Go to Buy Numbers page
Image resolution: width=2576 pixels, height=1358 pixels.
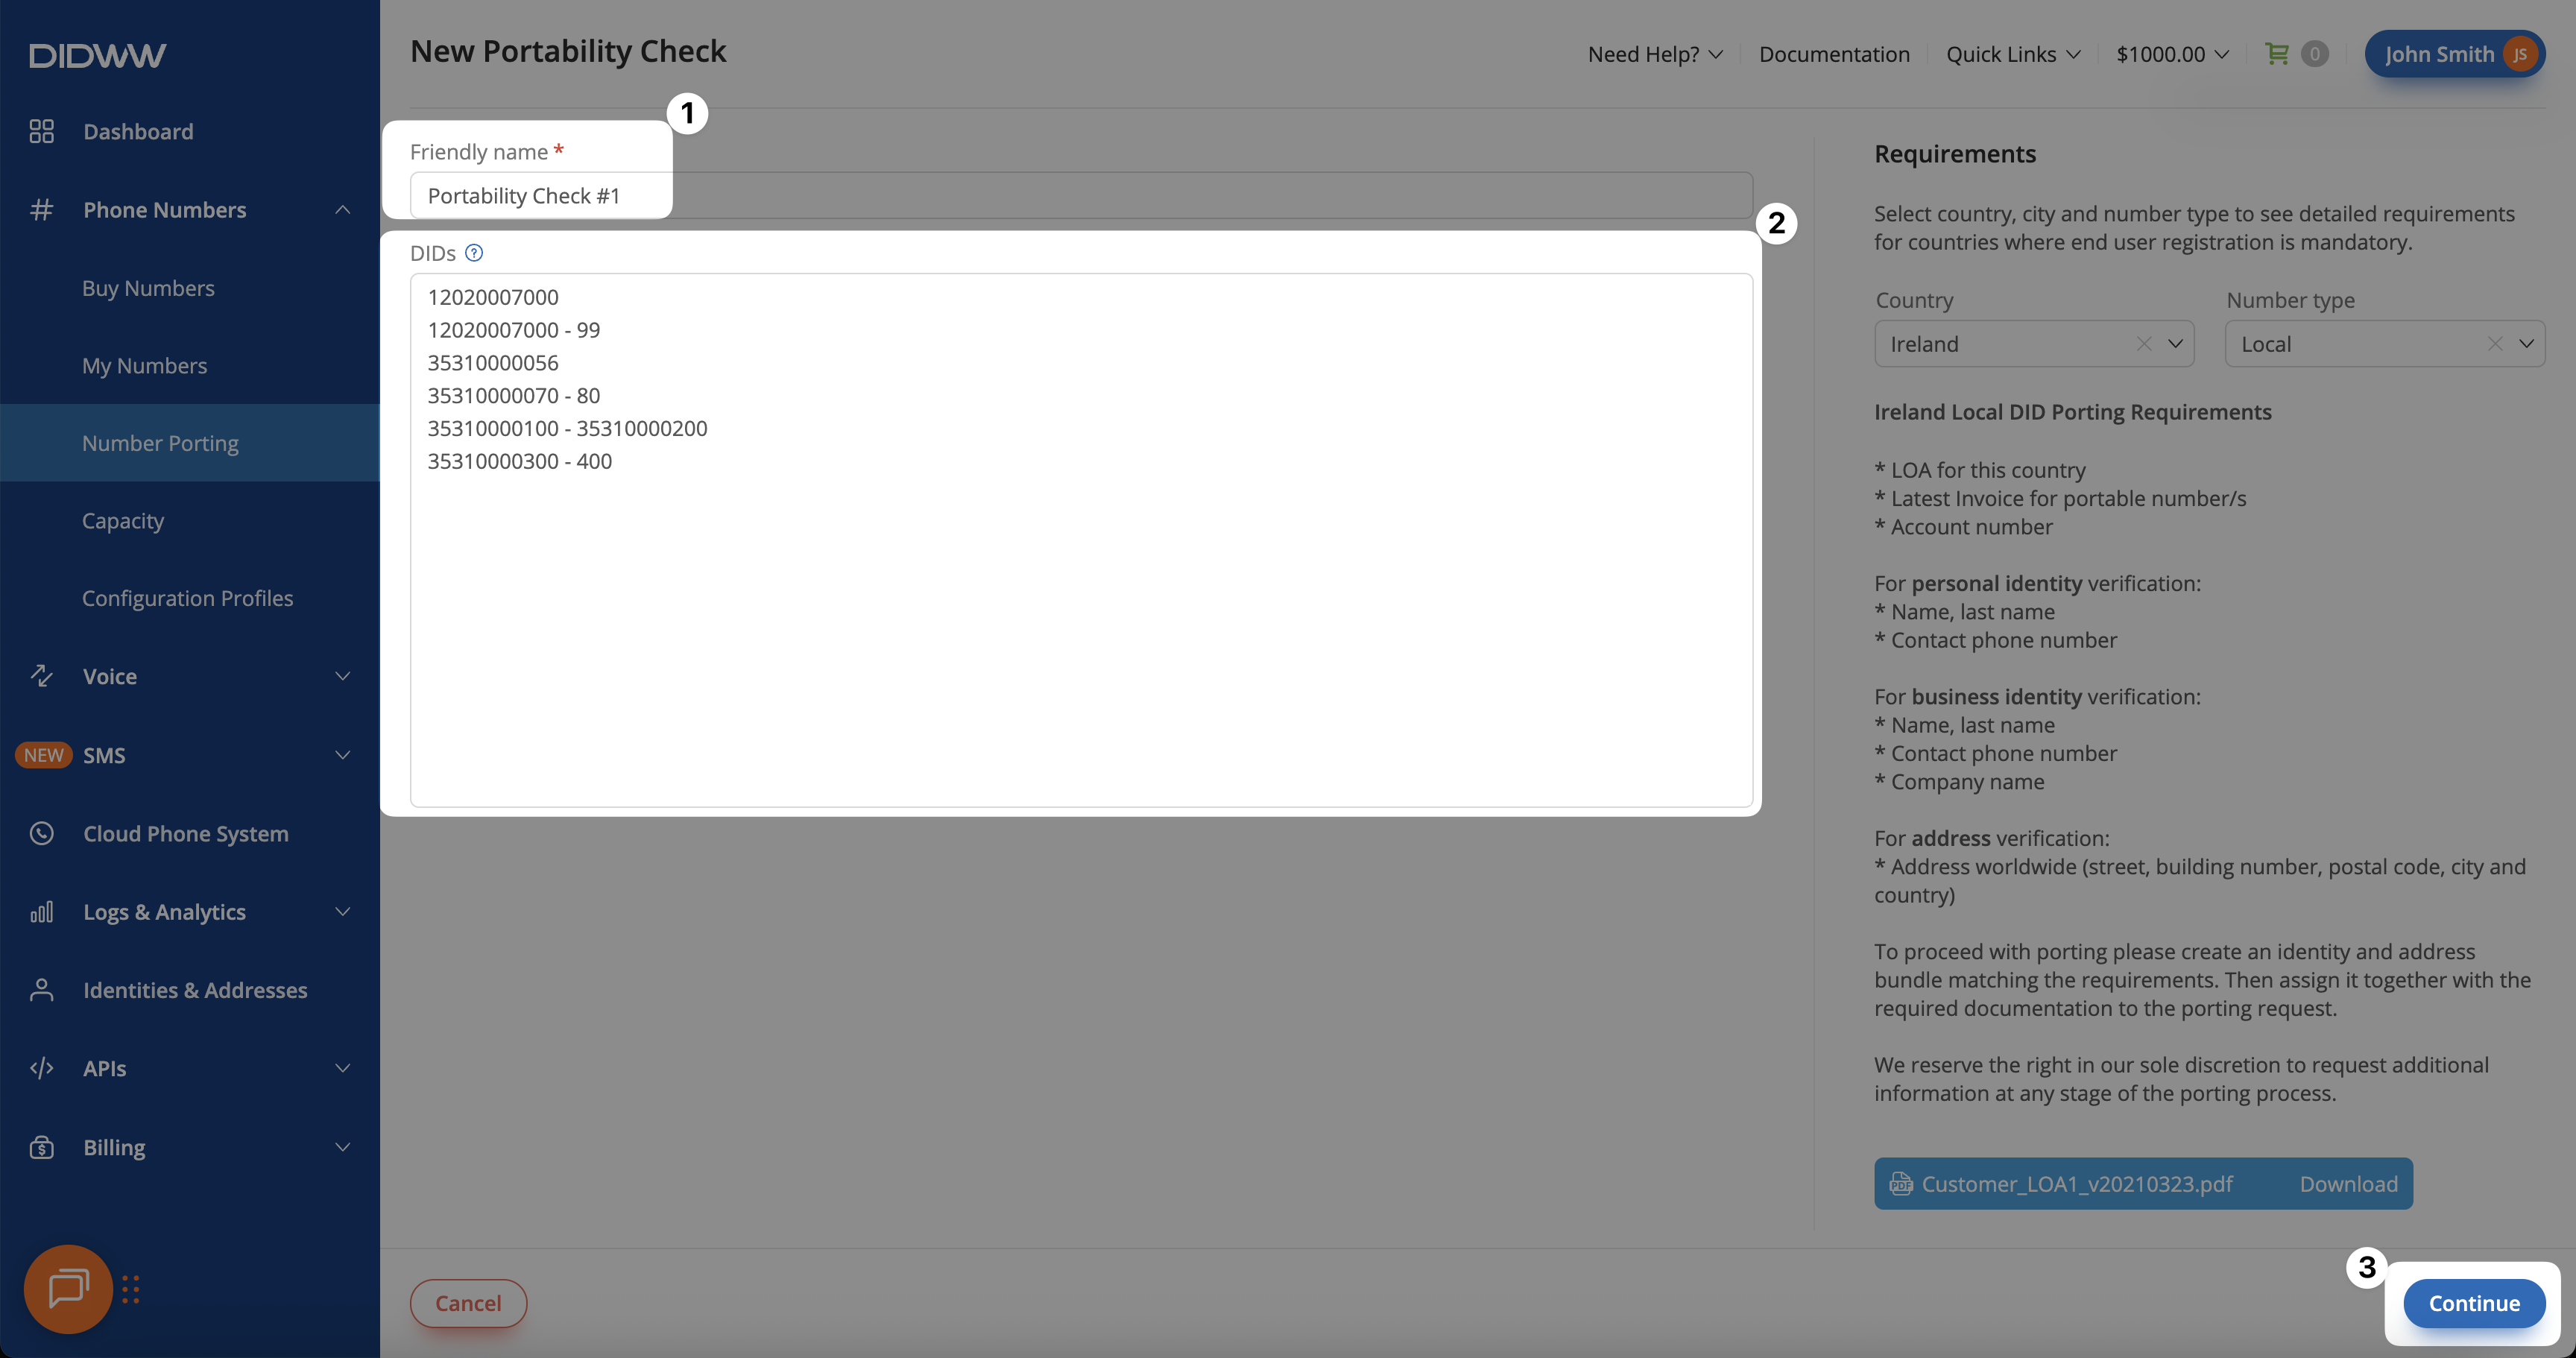(148, 288)
